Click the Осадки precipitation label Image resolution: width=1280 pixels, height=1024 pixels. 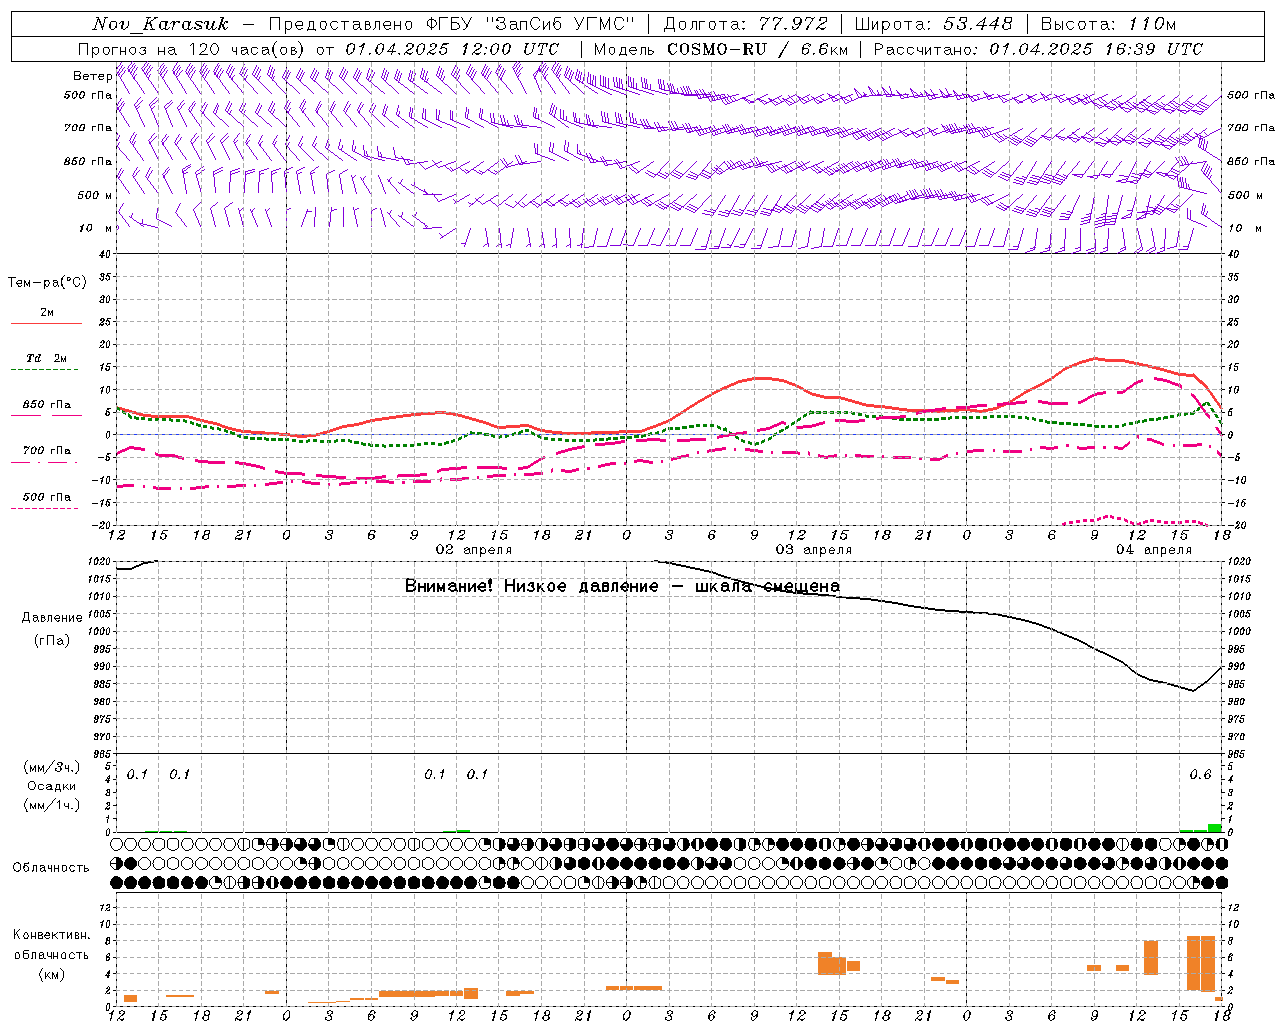pyautogui.click(x=52, y=786)
